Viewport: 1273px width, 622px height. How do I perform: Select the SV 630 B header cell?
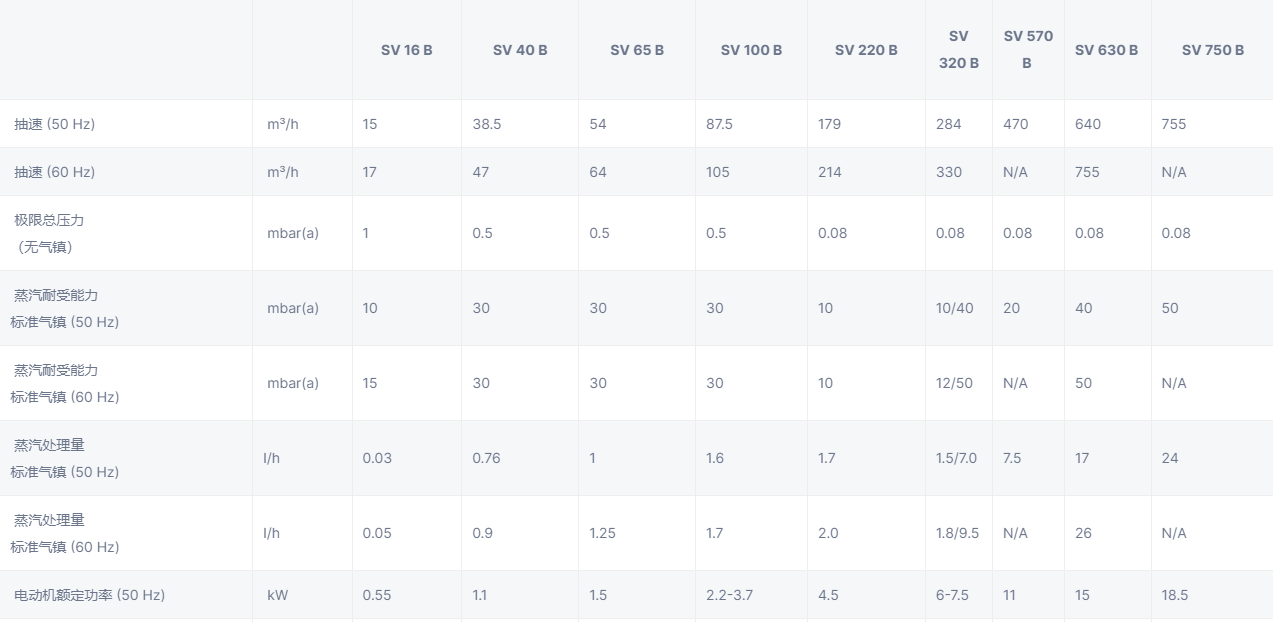[1106, 50]
